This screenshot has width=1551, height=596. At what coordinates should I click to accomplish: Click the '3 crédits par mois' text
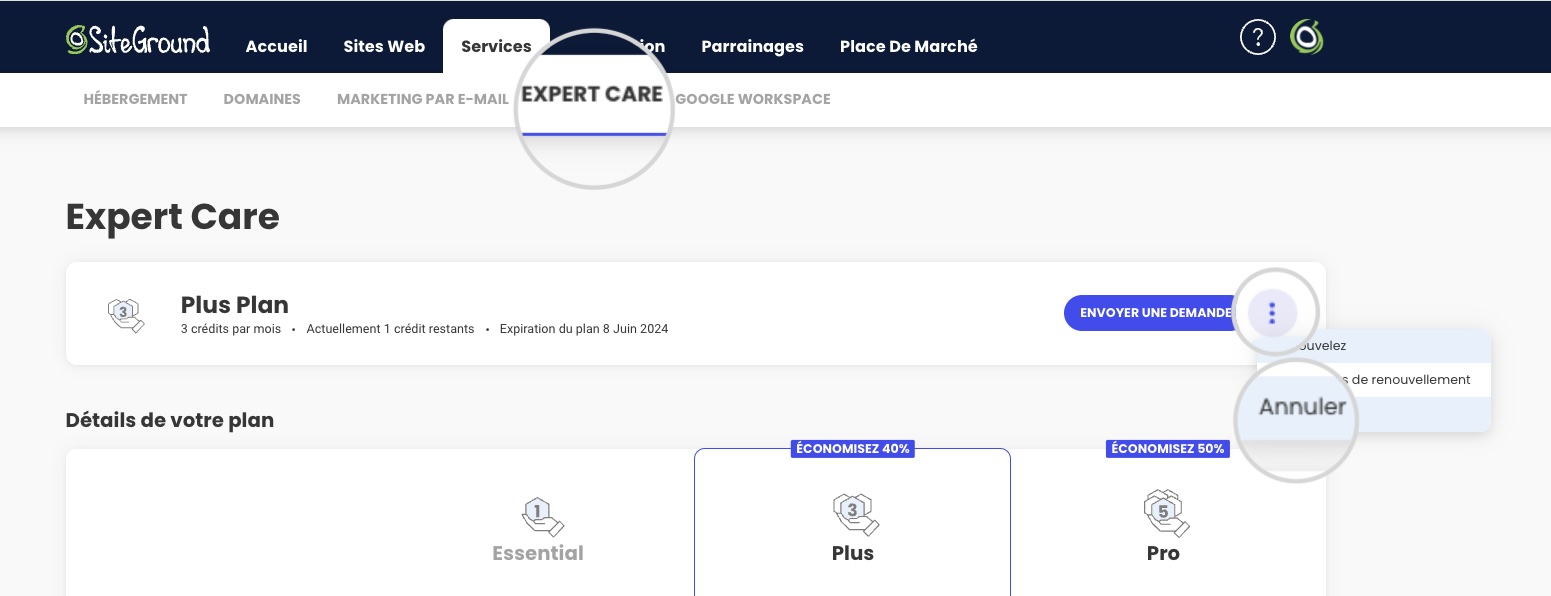click(x=231, y=329)
